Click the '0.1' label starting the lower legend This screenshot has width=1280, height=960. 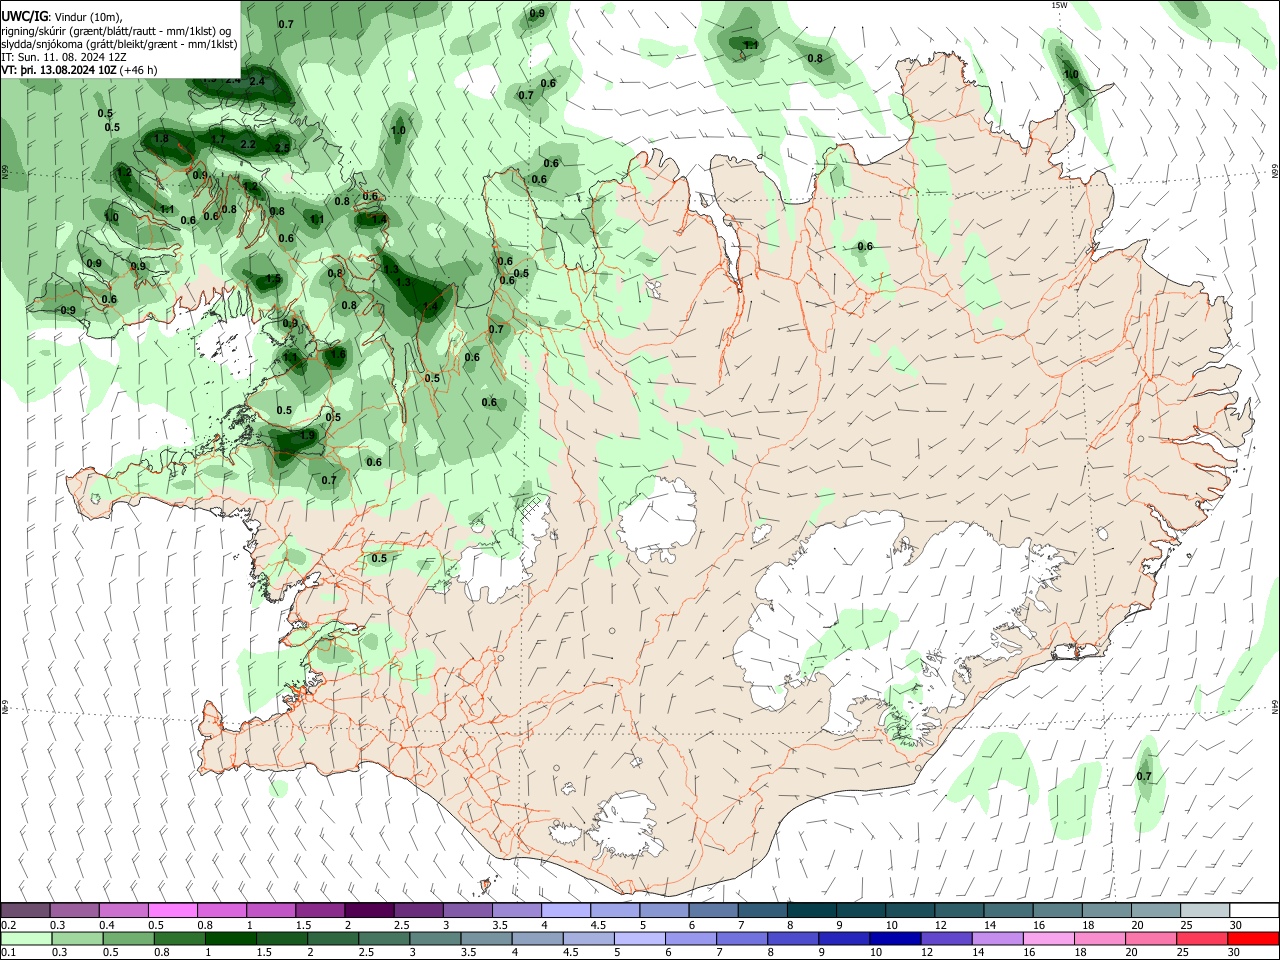[x=8, y=953]
